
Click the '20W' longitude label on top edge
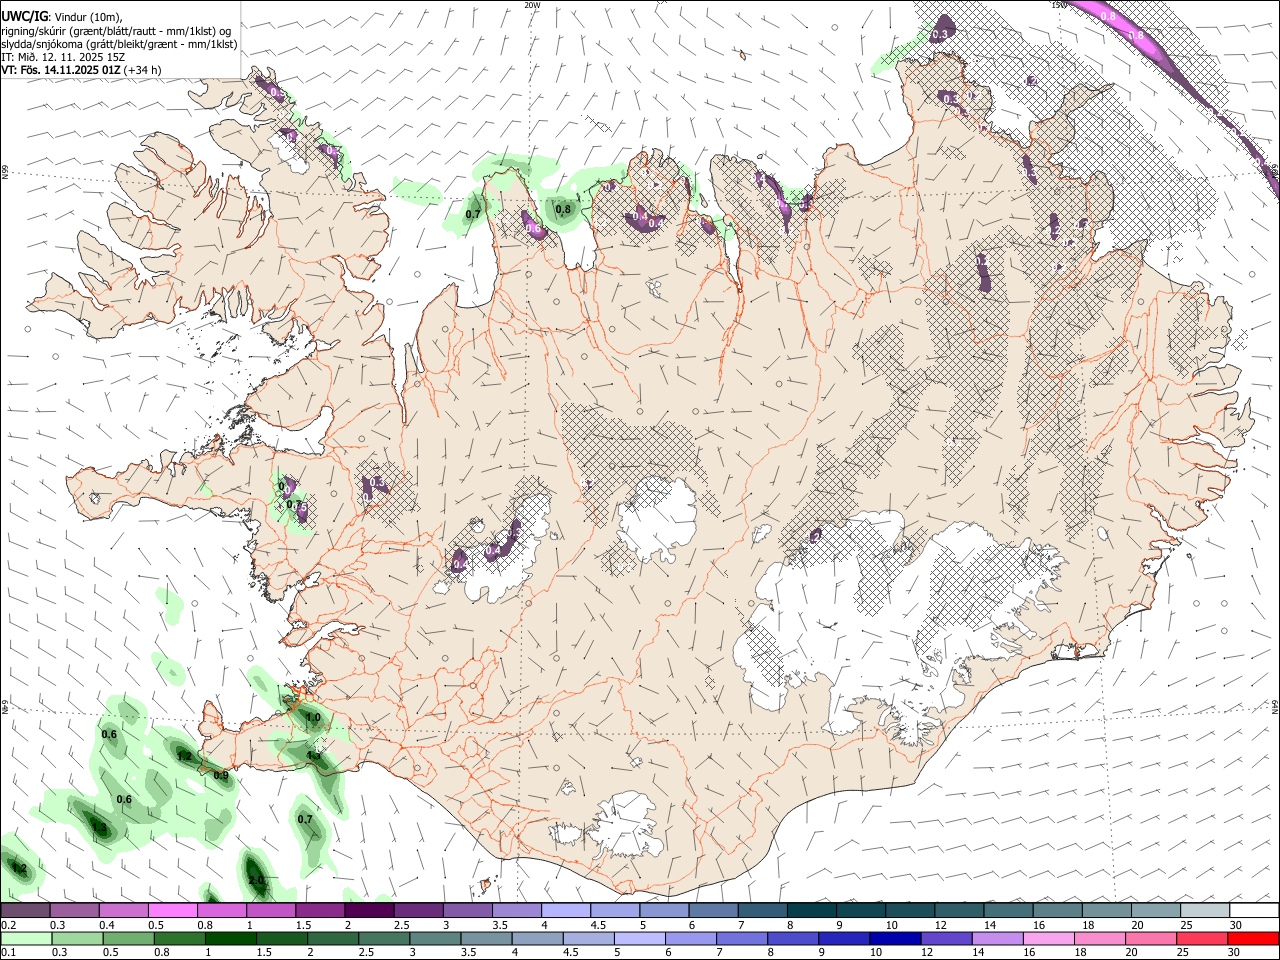(x=532, y=5)
